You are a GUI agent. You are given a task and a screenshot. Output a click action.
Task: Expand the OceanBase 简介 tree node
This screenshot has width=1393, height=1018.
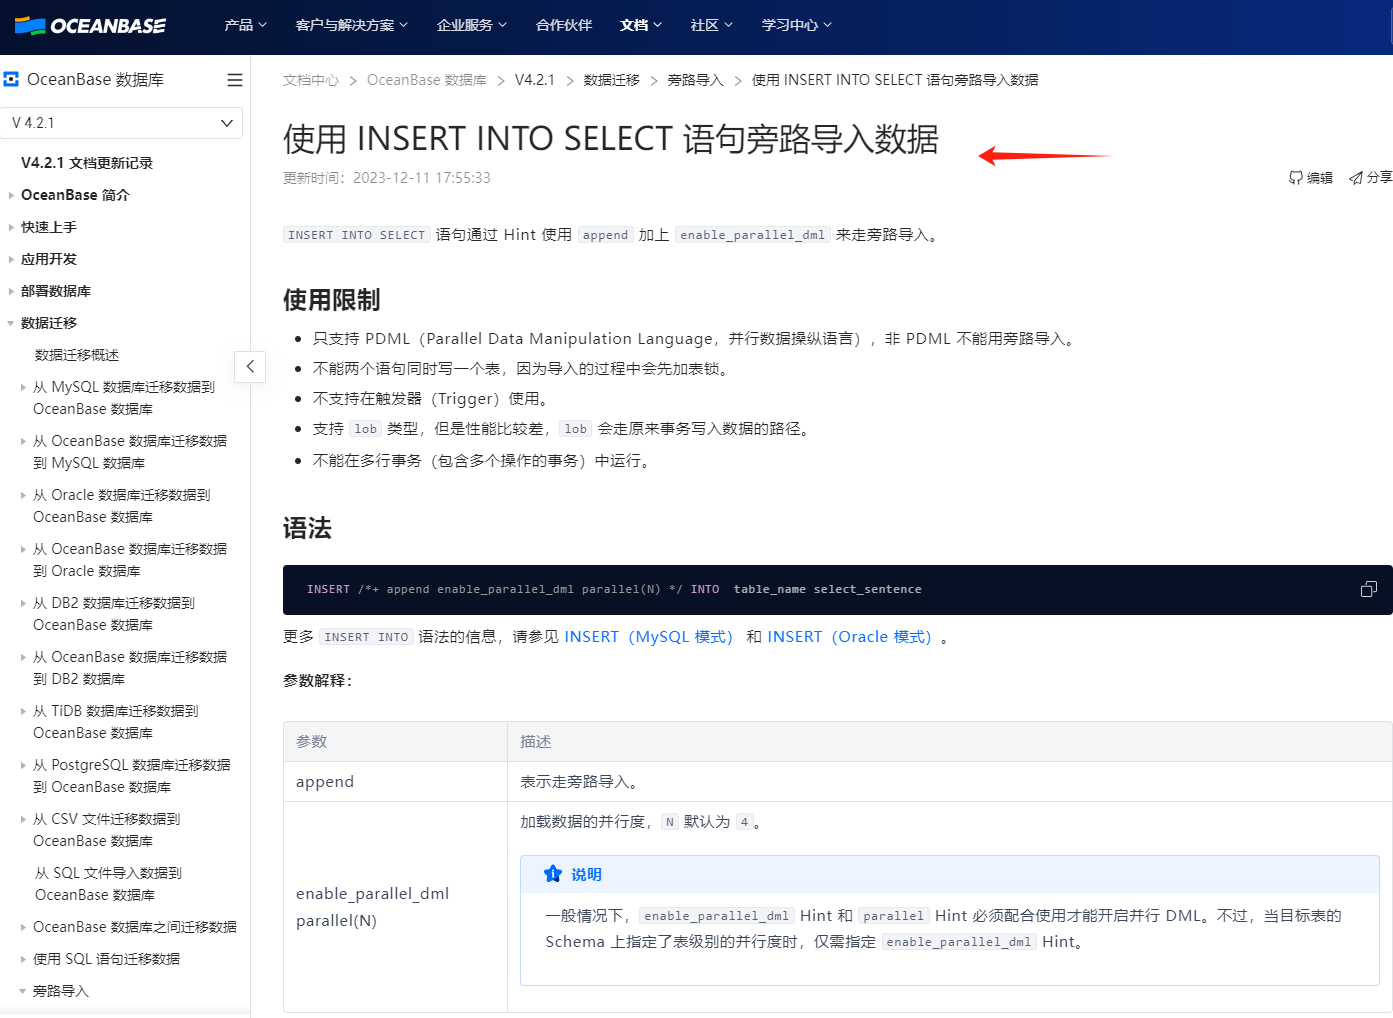click(x=11, y=195)
